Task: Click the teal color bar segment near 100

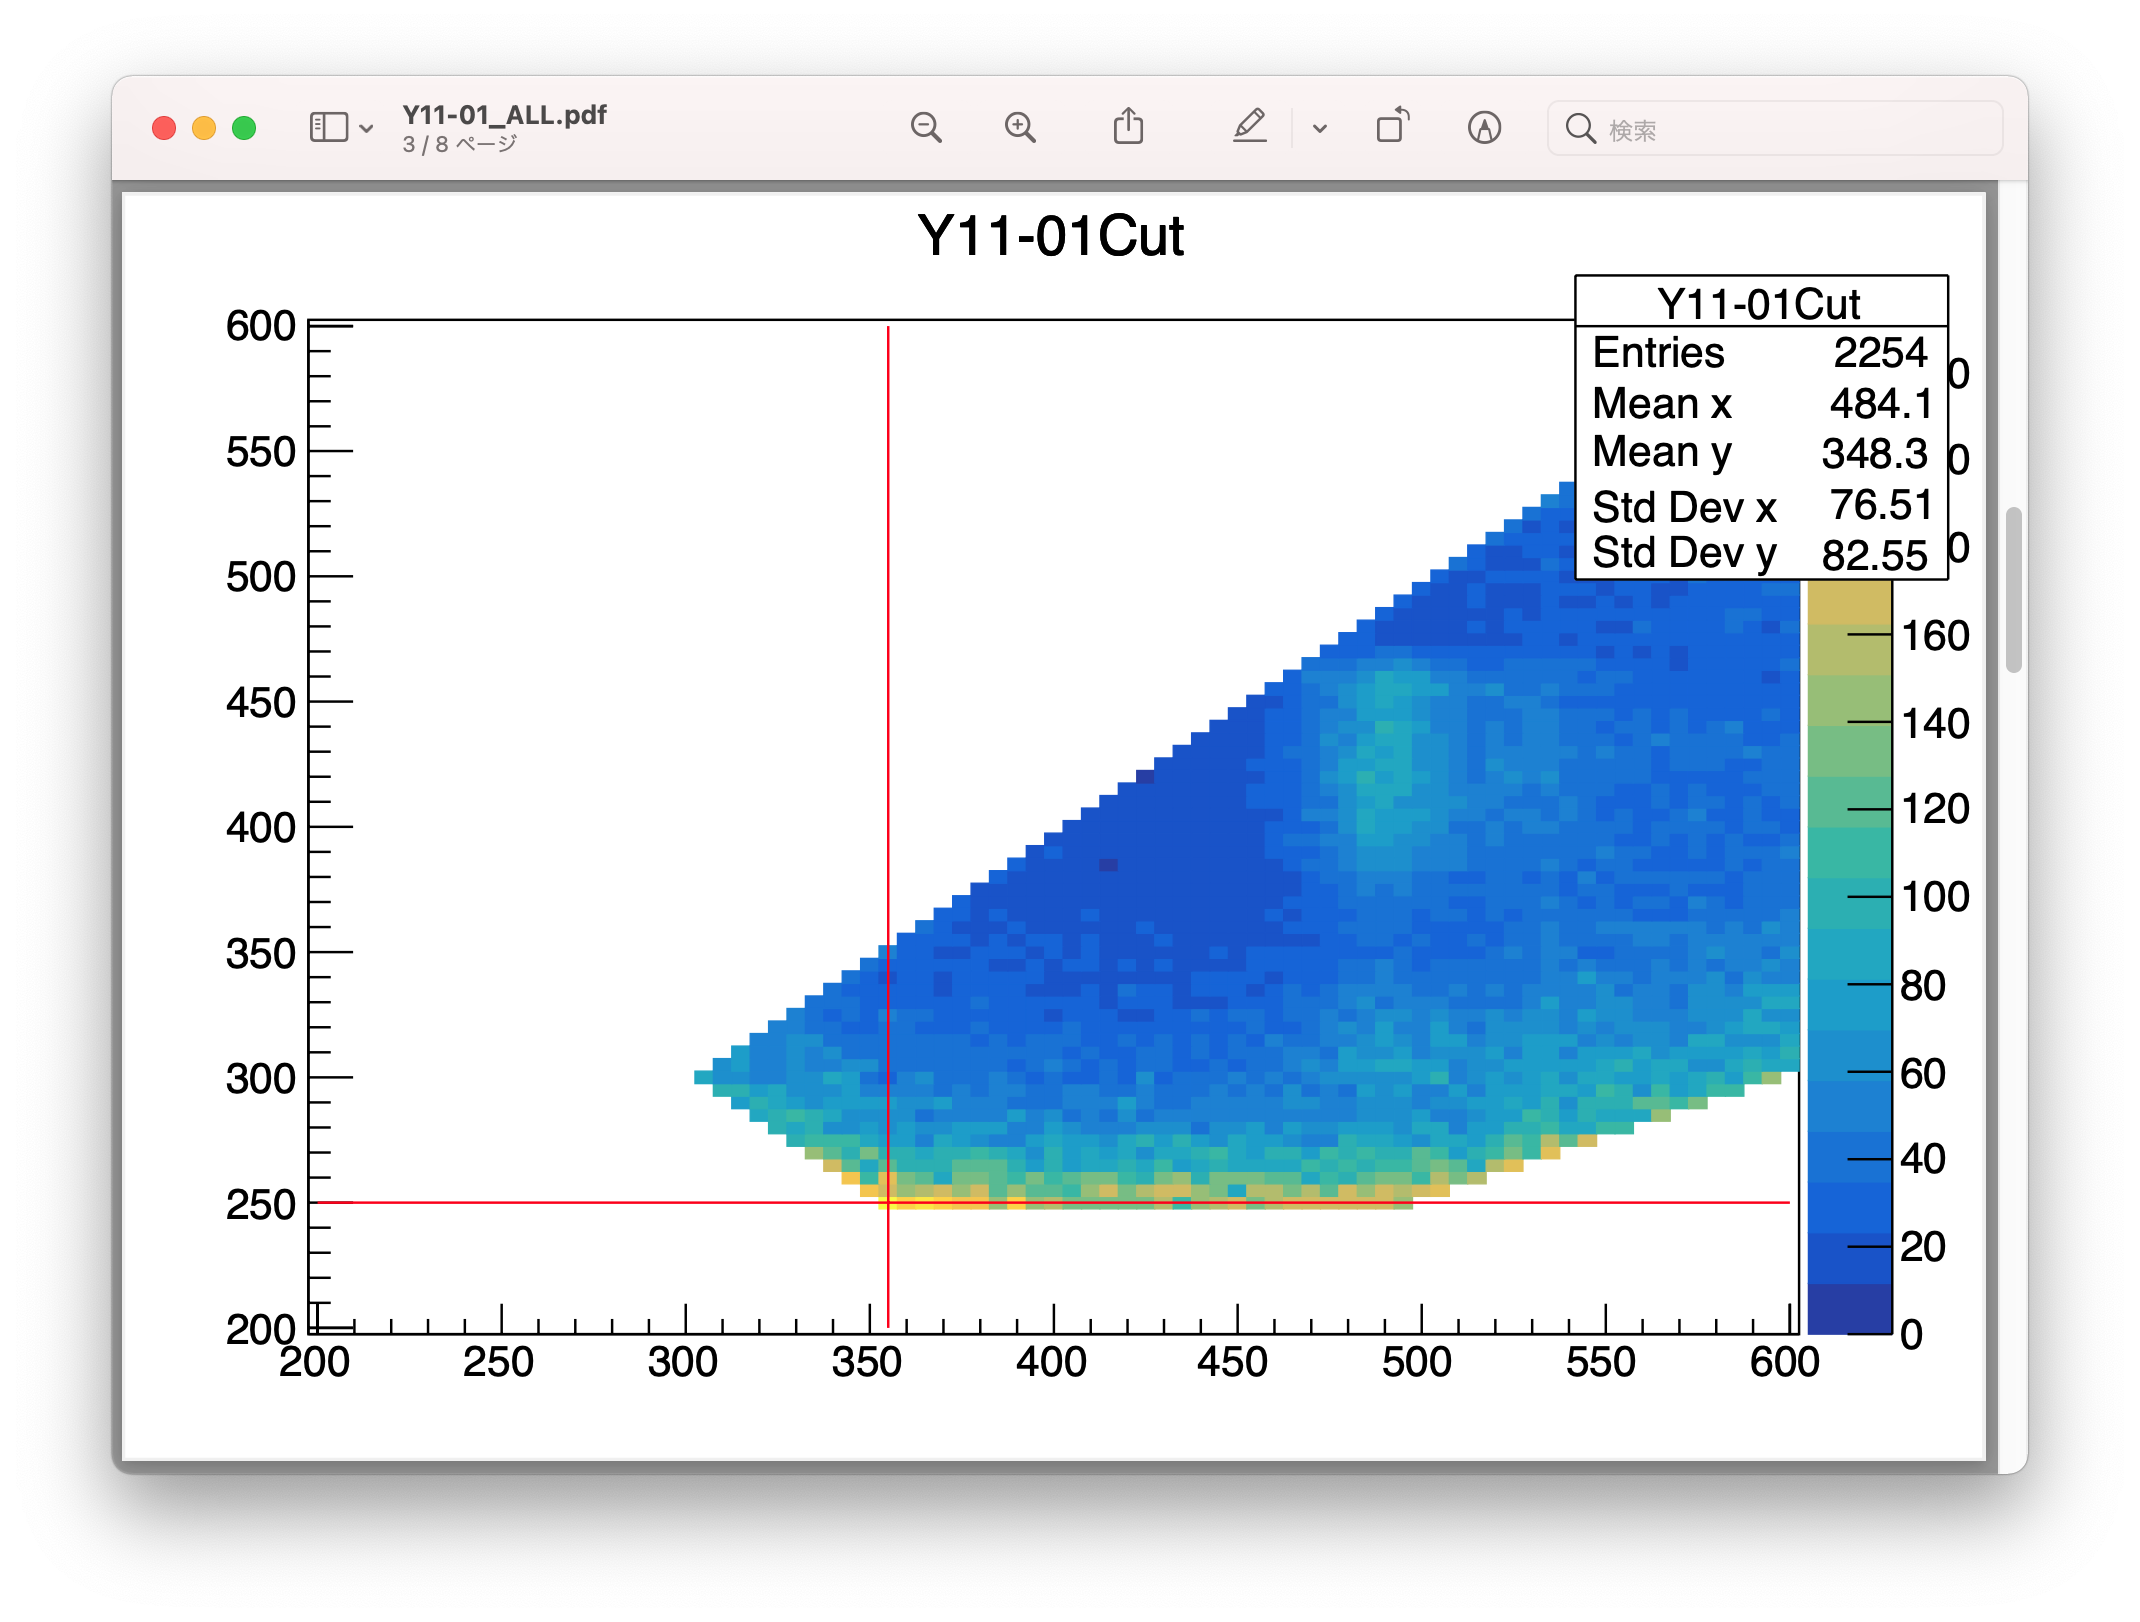Action: point(1850,903)
